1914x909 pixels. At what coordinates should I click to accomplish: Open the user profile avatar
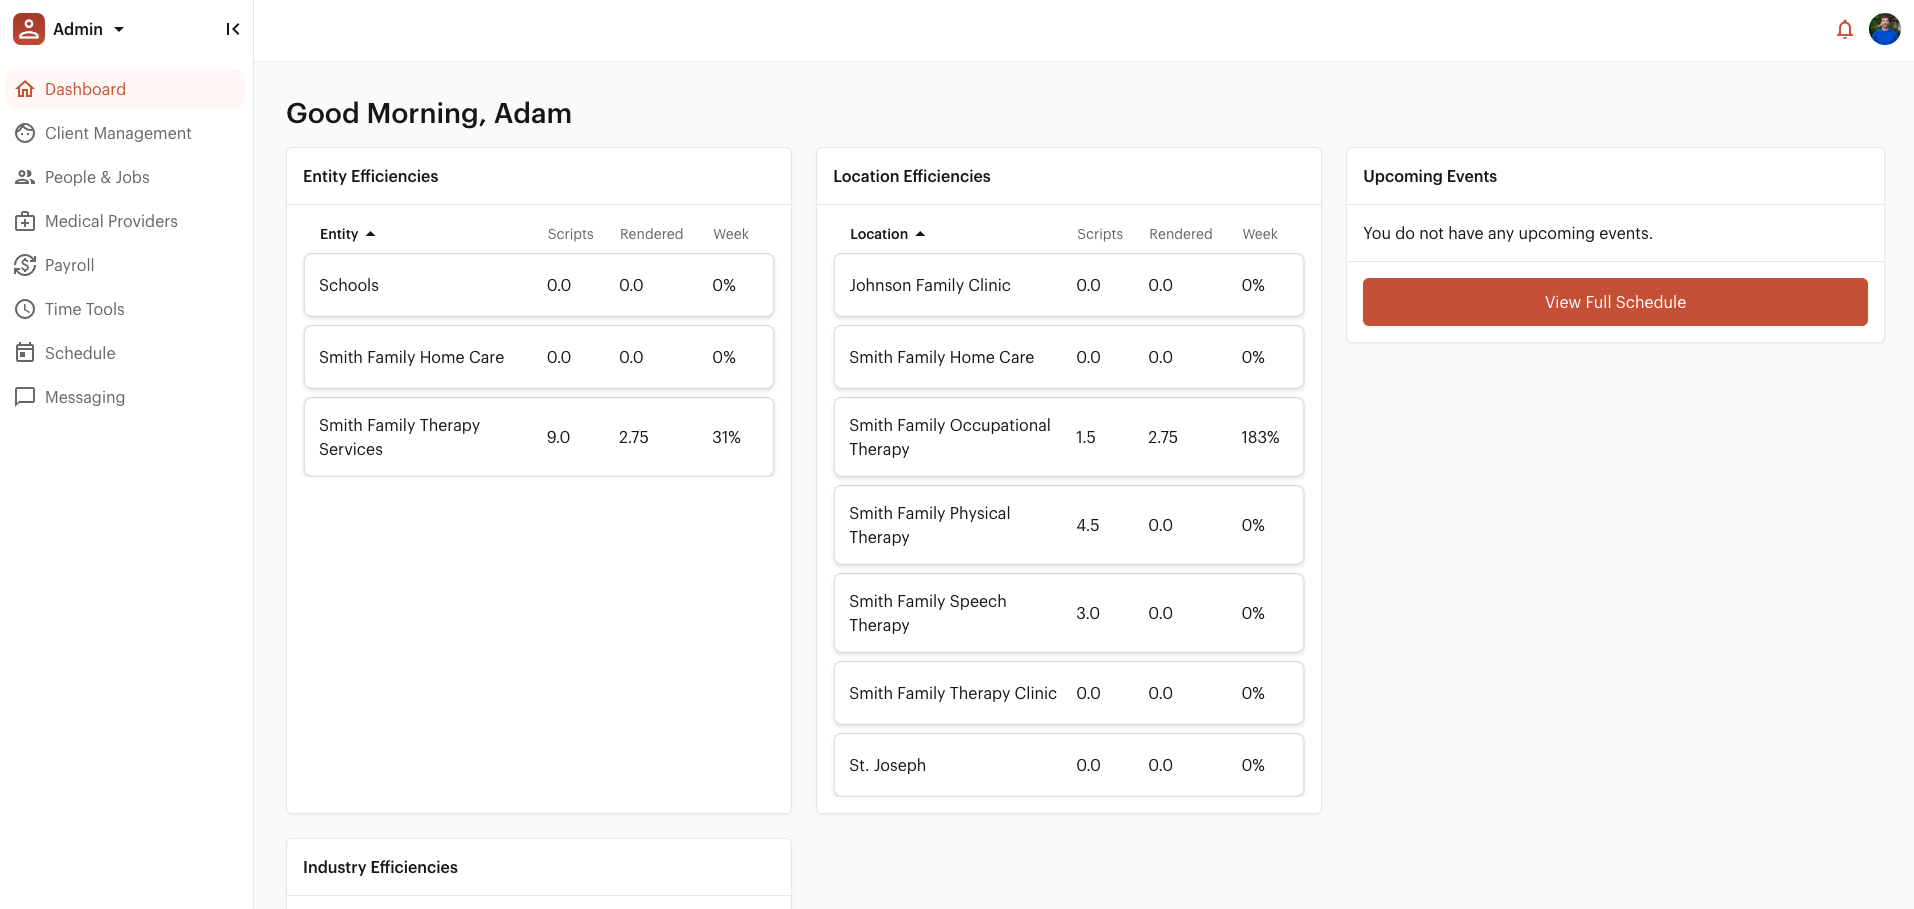(1884, 30)
